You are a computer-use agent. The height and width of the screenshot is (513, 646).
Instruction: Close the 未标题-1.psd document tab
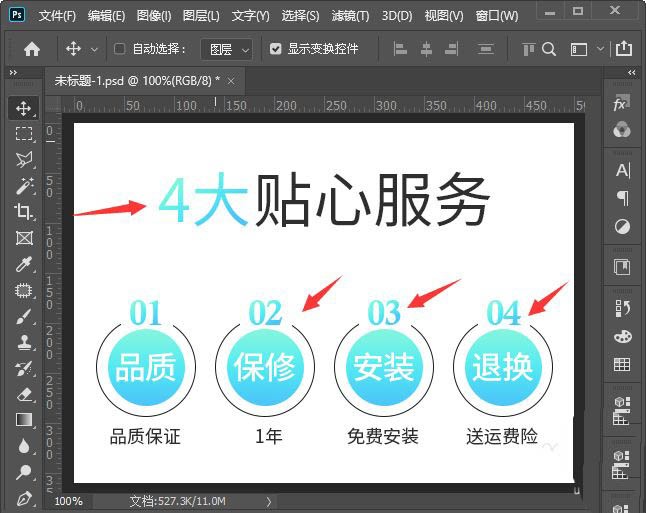pyautogui.click(x=231, y=80)
